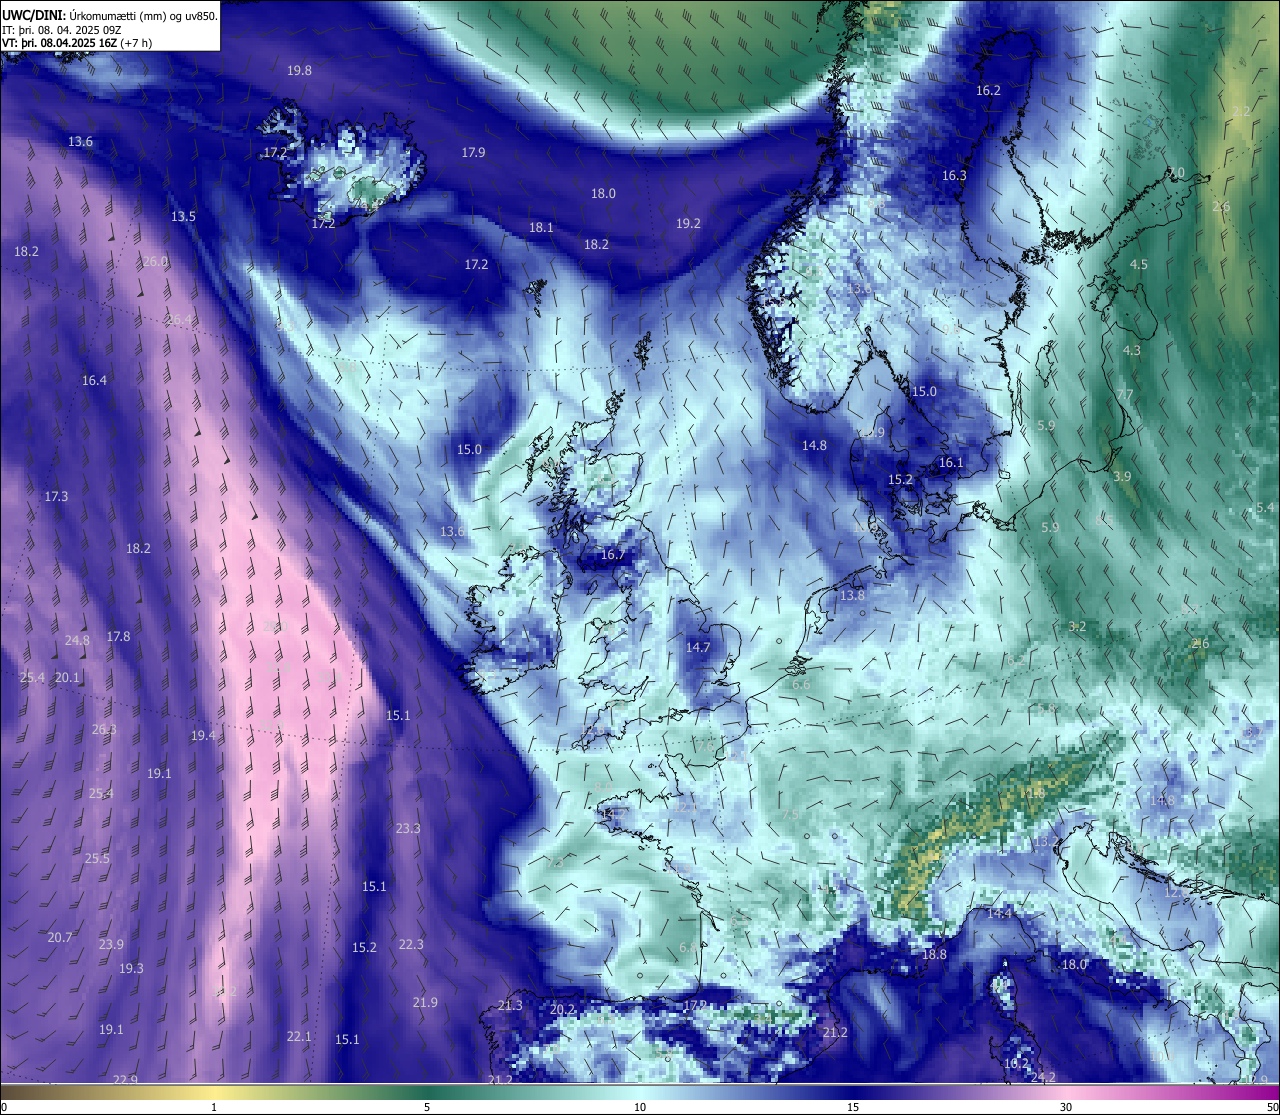The image size is (1280, 1115).
Task: Click the '16.1' value over Denmark
Action: pyautogui.click(x=951, y=462)
